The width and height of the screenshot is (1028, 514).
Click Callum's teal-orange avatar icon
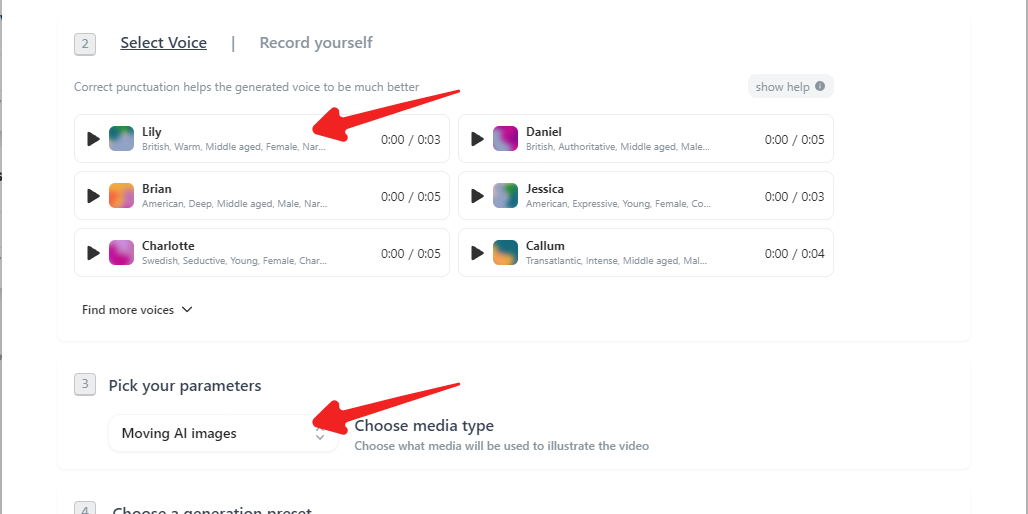pyautogui.click(x=506, y=253)
